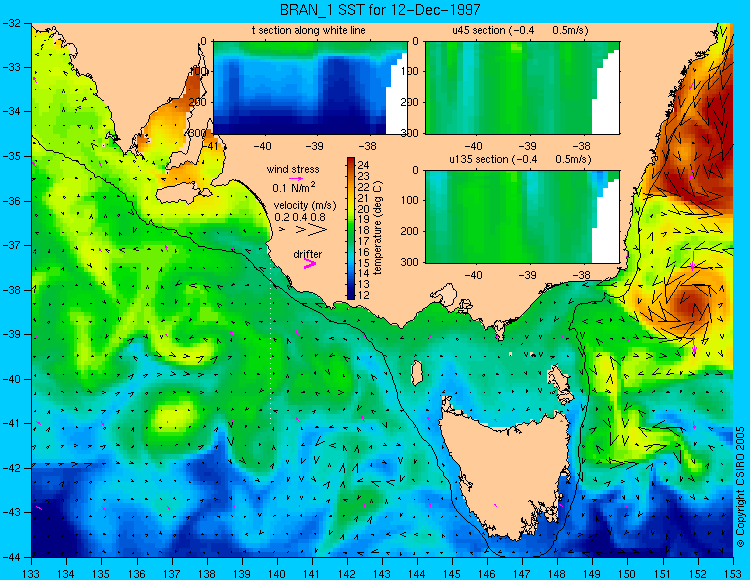Click the colorbar tick label 12

coord(364,295)
